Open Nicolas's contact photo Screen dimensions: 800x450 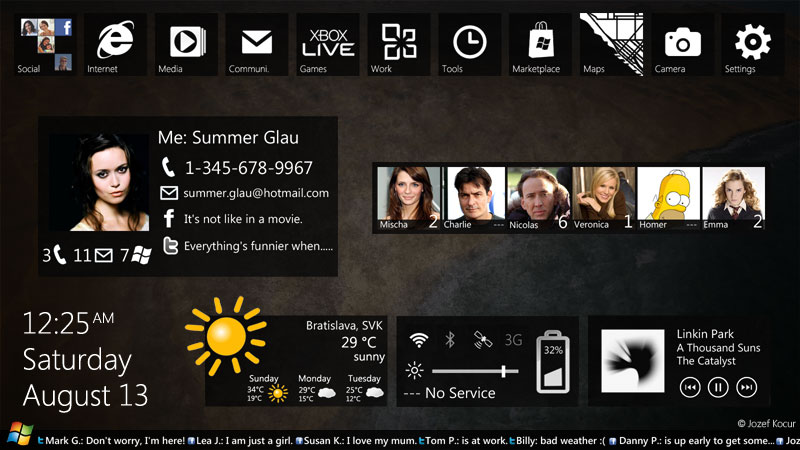tap(537, 199)
